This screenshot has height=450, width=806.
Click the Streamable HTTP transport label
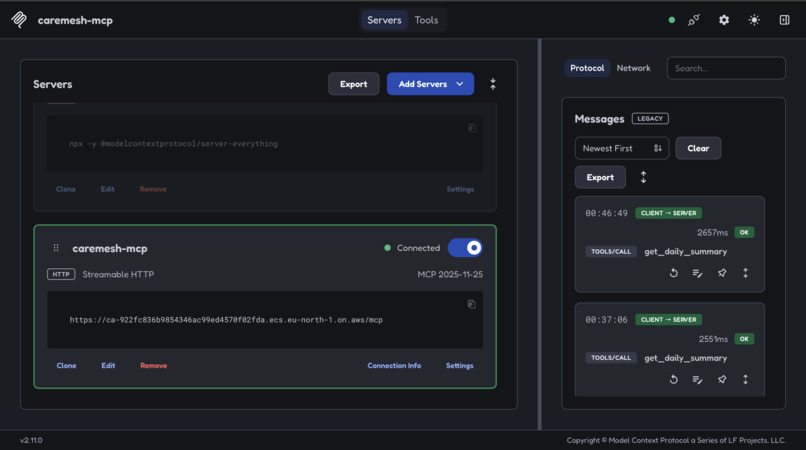click(118, 275)
